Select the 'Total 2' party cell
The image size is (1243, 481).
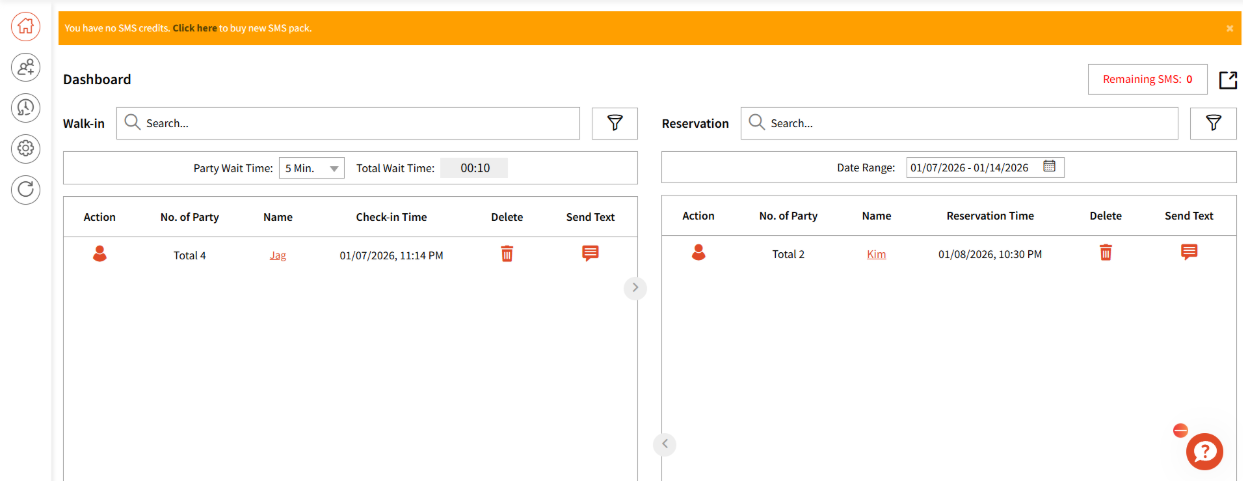click(788, 254)
